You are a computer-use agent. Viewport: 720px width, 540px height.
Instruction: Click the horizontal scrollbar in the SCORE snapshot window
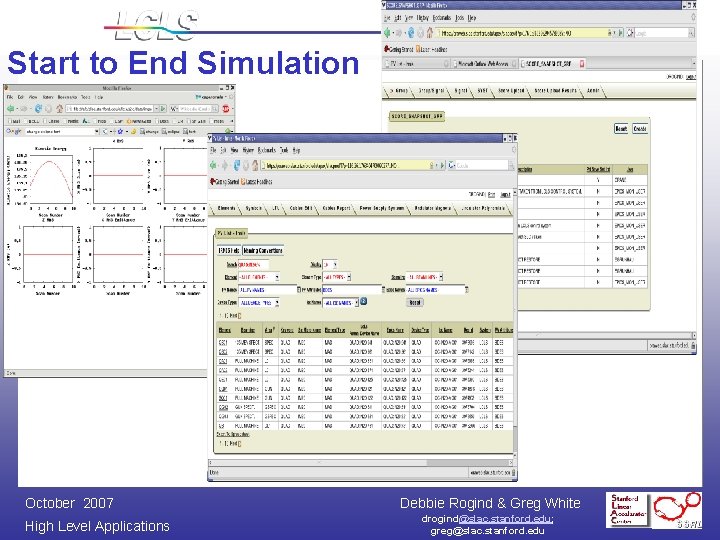[x=606, y=335]
